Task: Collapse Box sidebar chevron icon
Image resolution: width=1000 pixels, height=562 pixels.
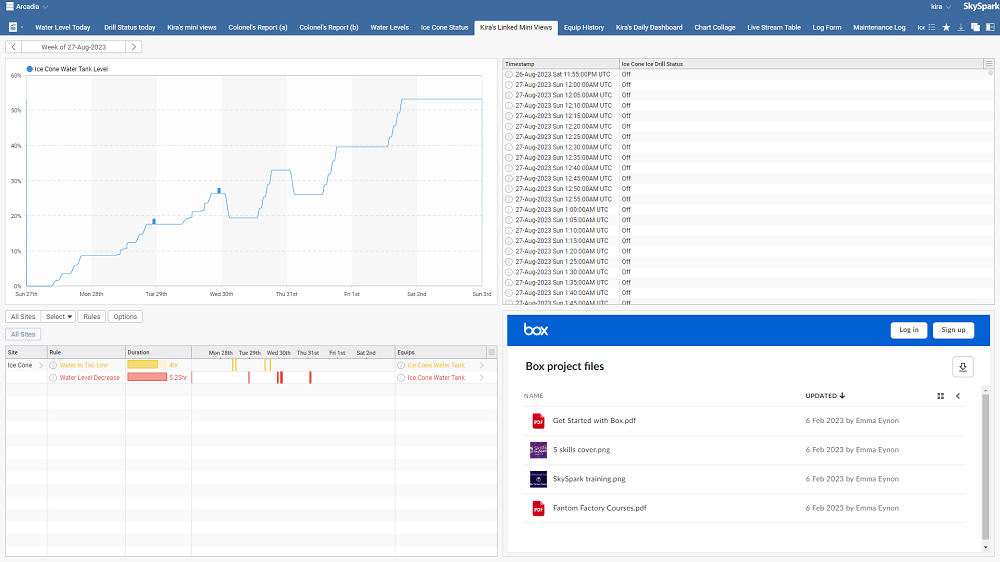Action: (x=958, y=396)
